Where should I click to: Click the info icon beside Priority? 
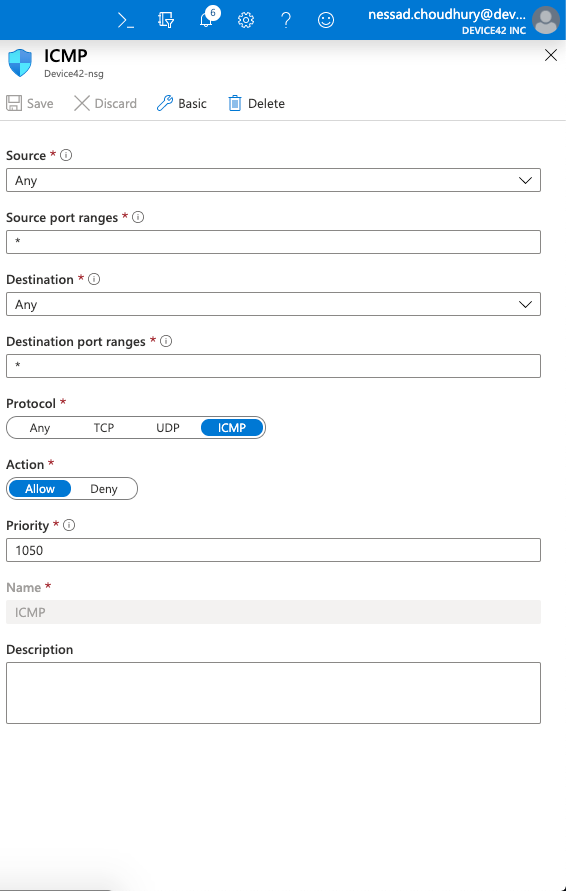[x=69, y=525]
